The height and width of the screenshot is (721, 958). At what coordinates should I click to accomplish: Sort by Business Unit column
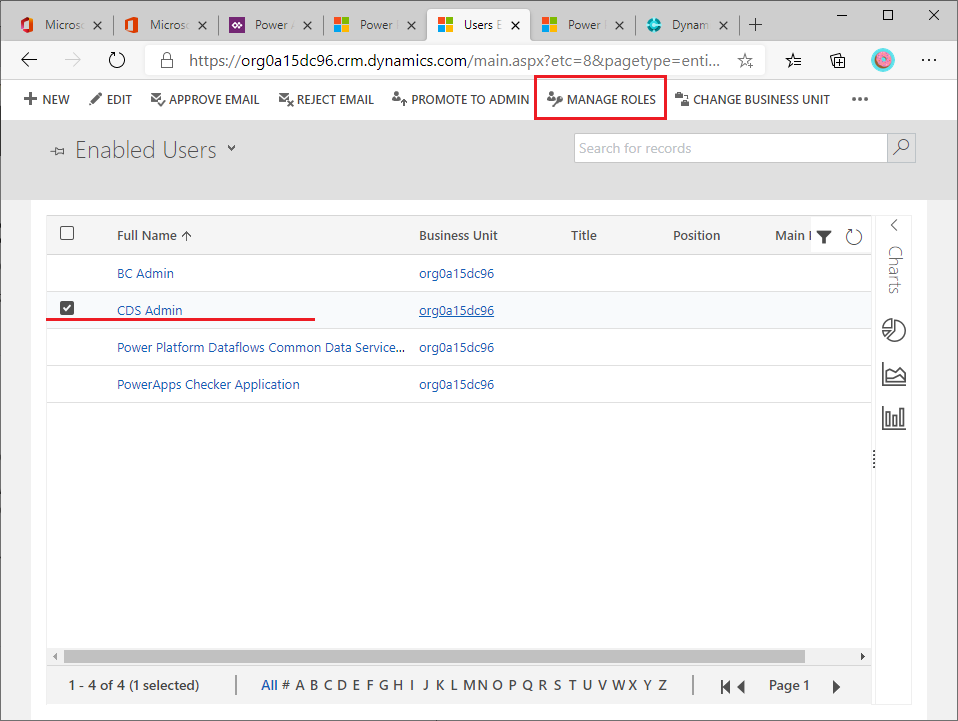(458, 236)
